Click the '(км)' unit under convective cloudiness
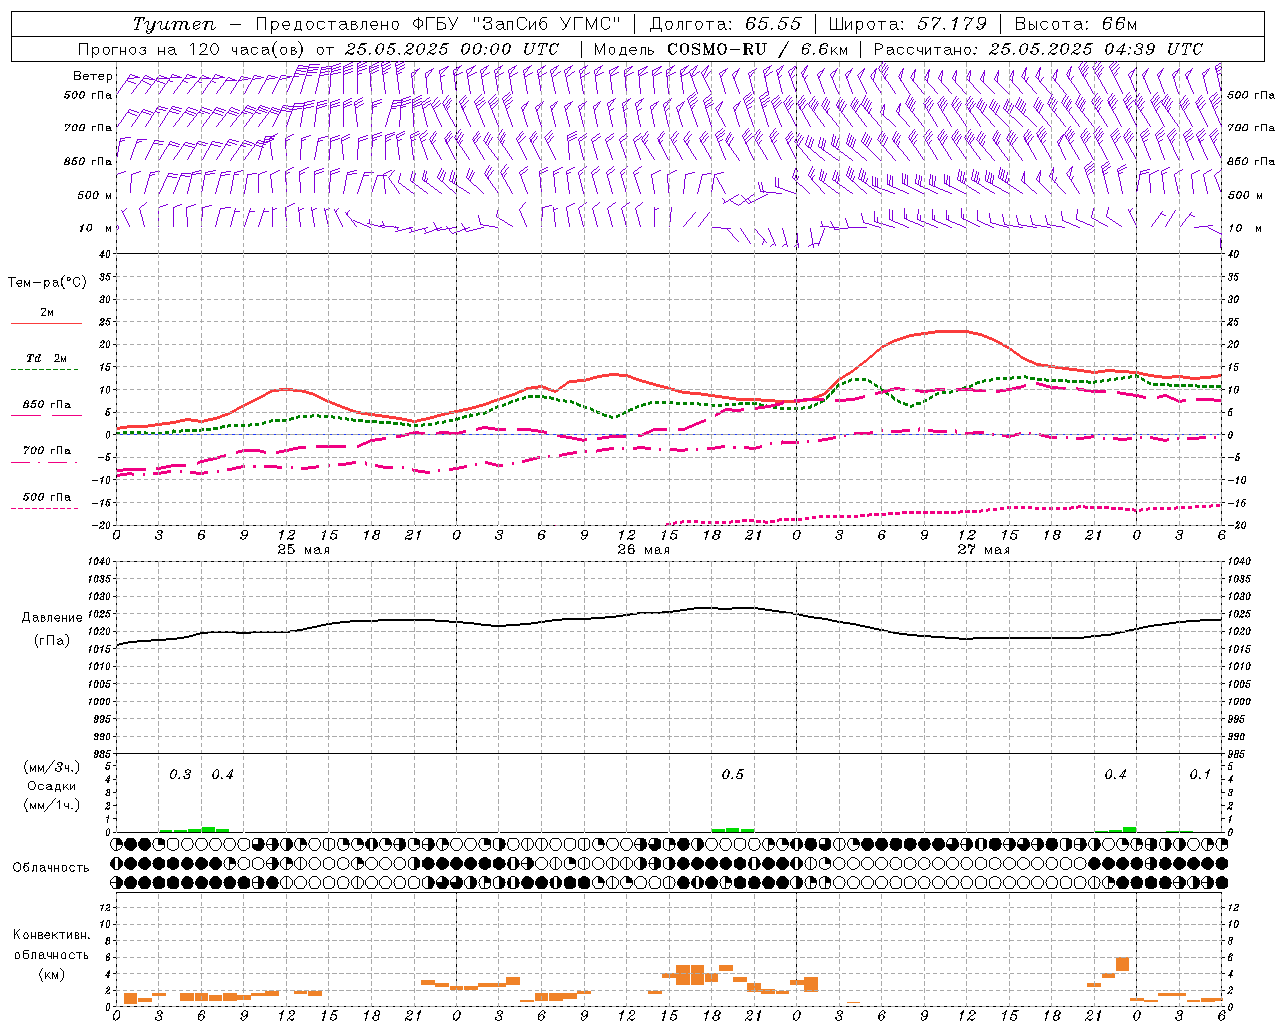The width and height of the screenshot is (1280, 1024). (x=51, y=974)
